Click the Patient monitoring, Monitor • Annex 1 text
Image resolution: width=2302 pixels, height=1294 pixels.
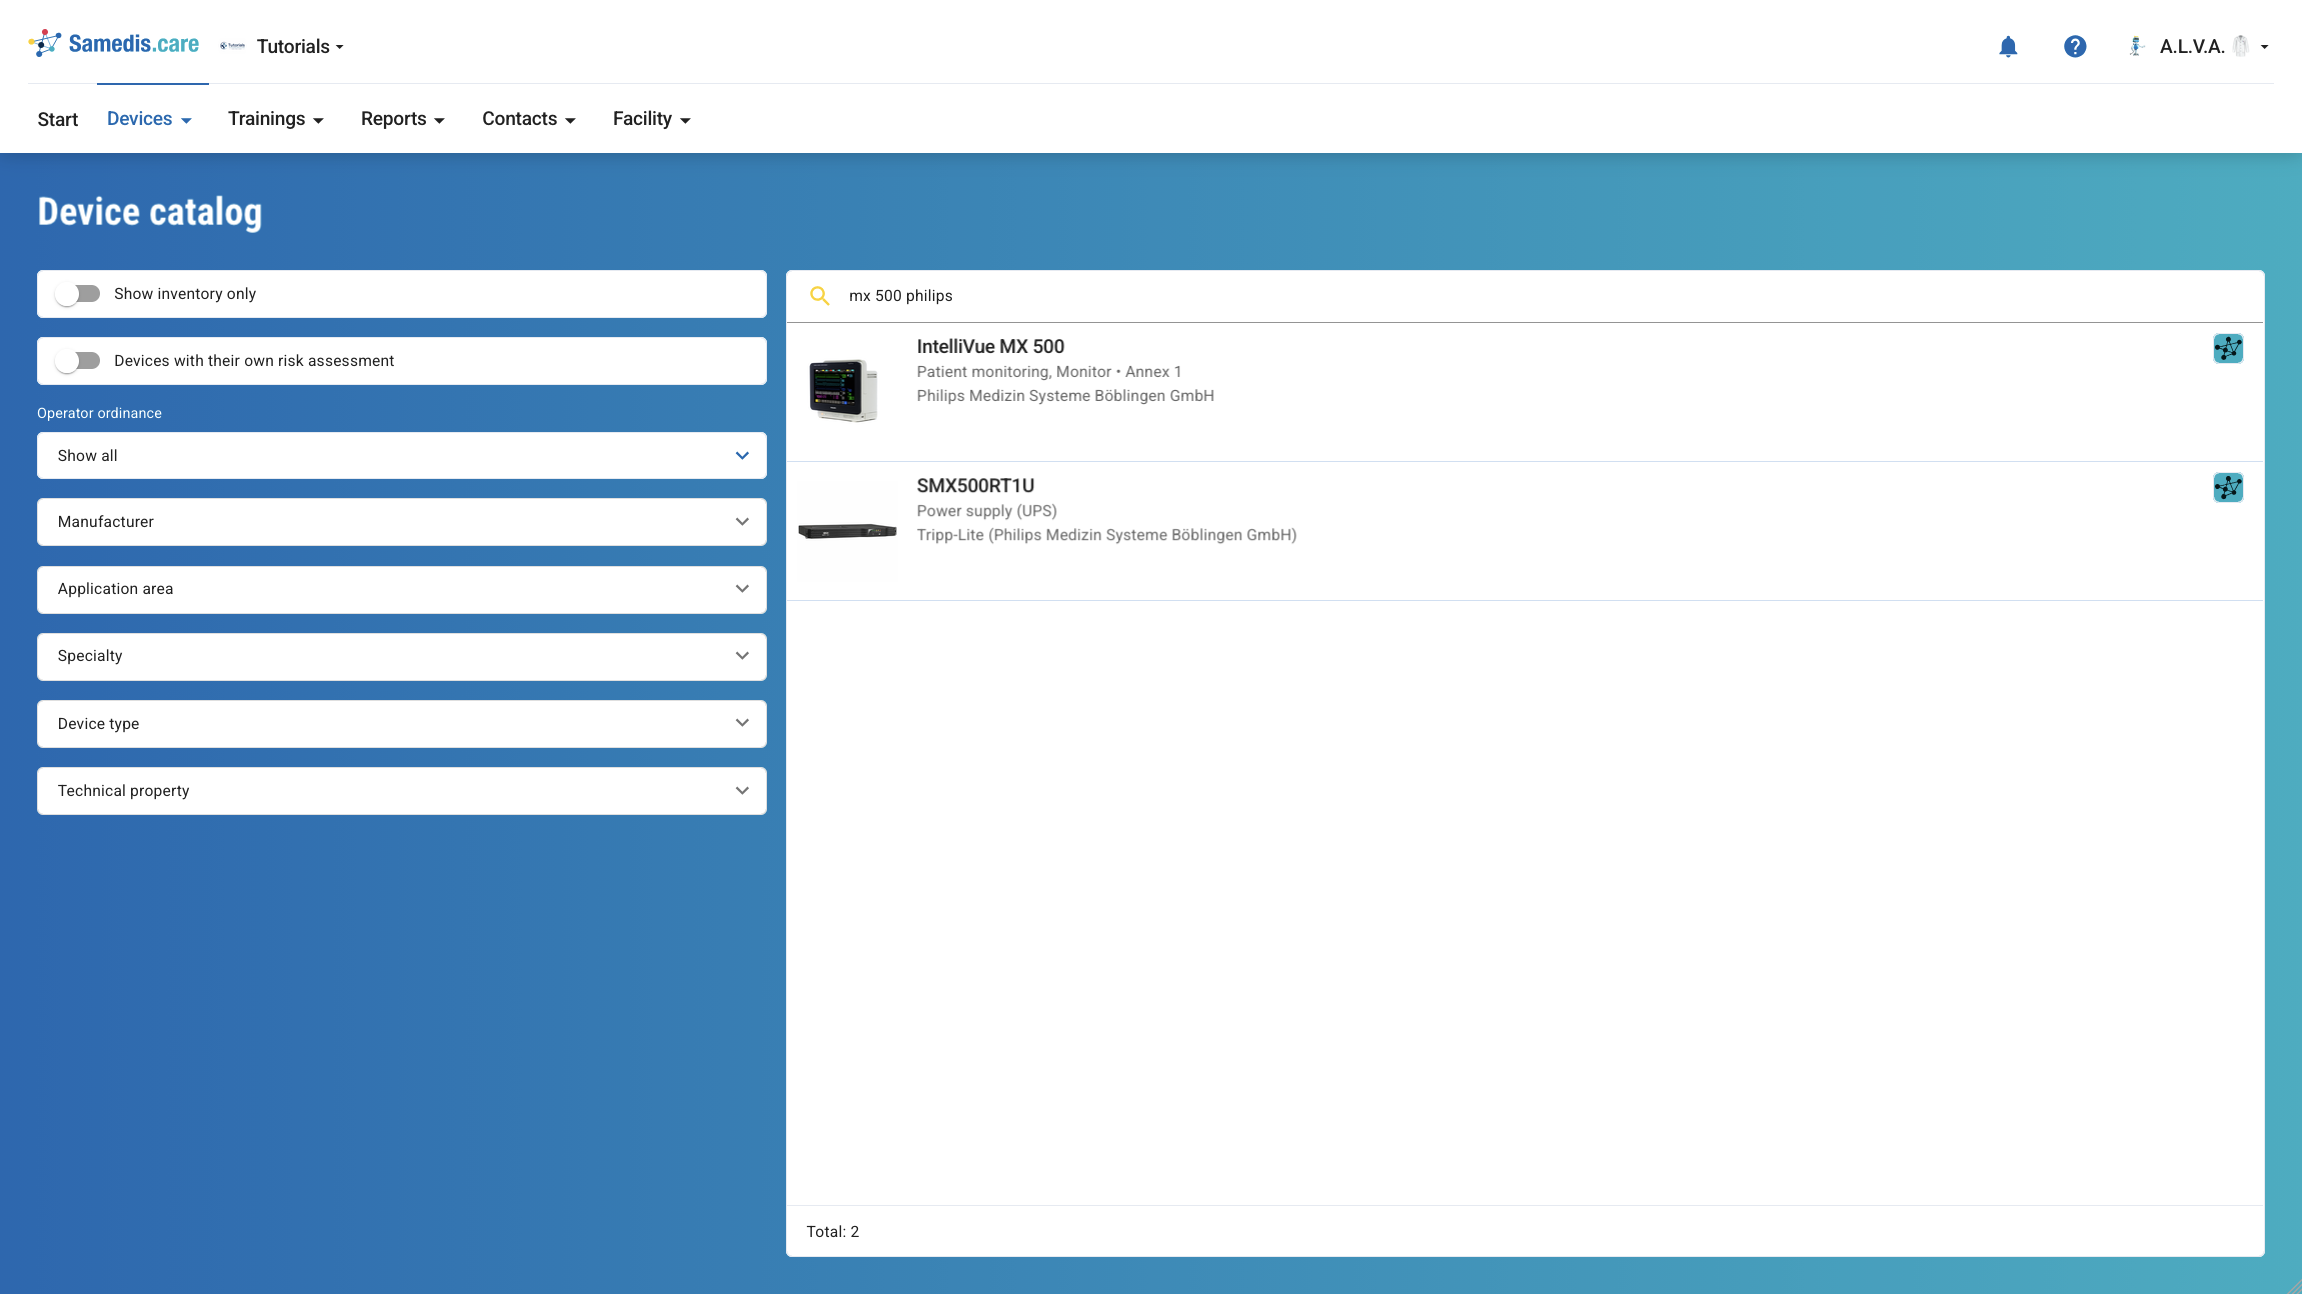pos(1049,372)
